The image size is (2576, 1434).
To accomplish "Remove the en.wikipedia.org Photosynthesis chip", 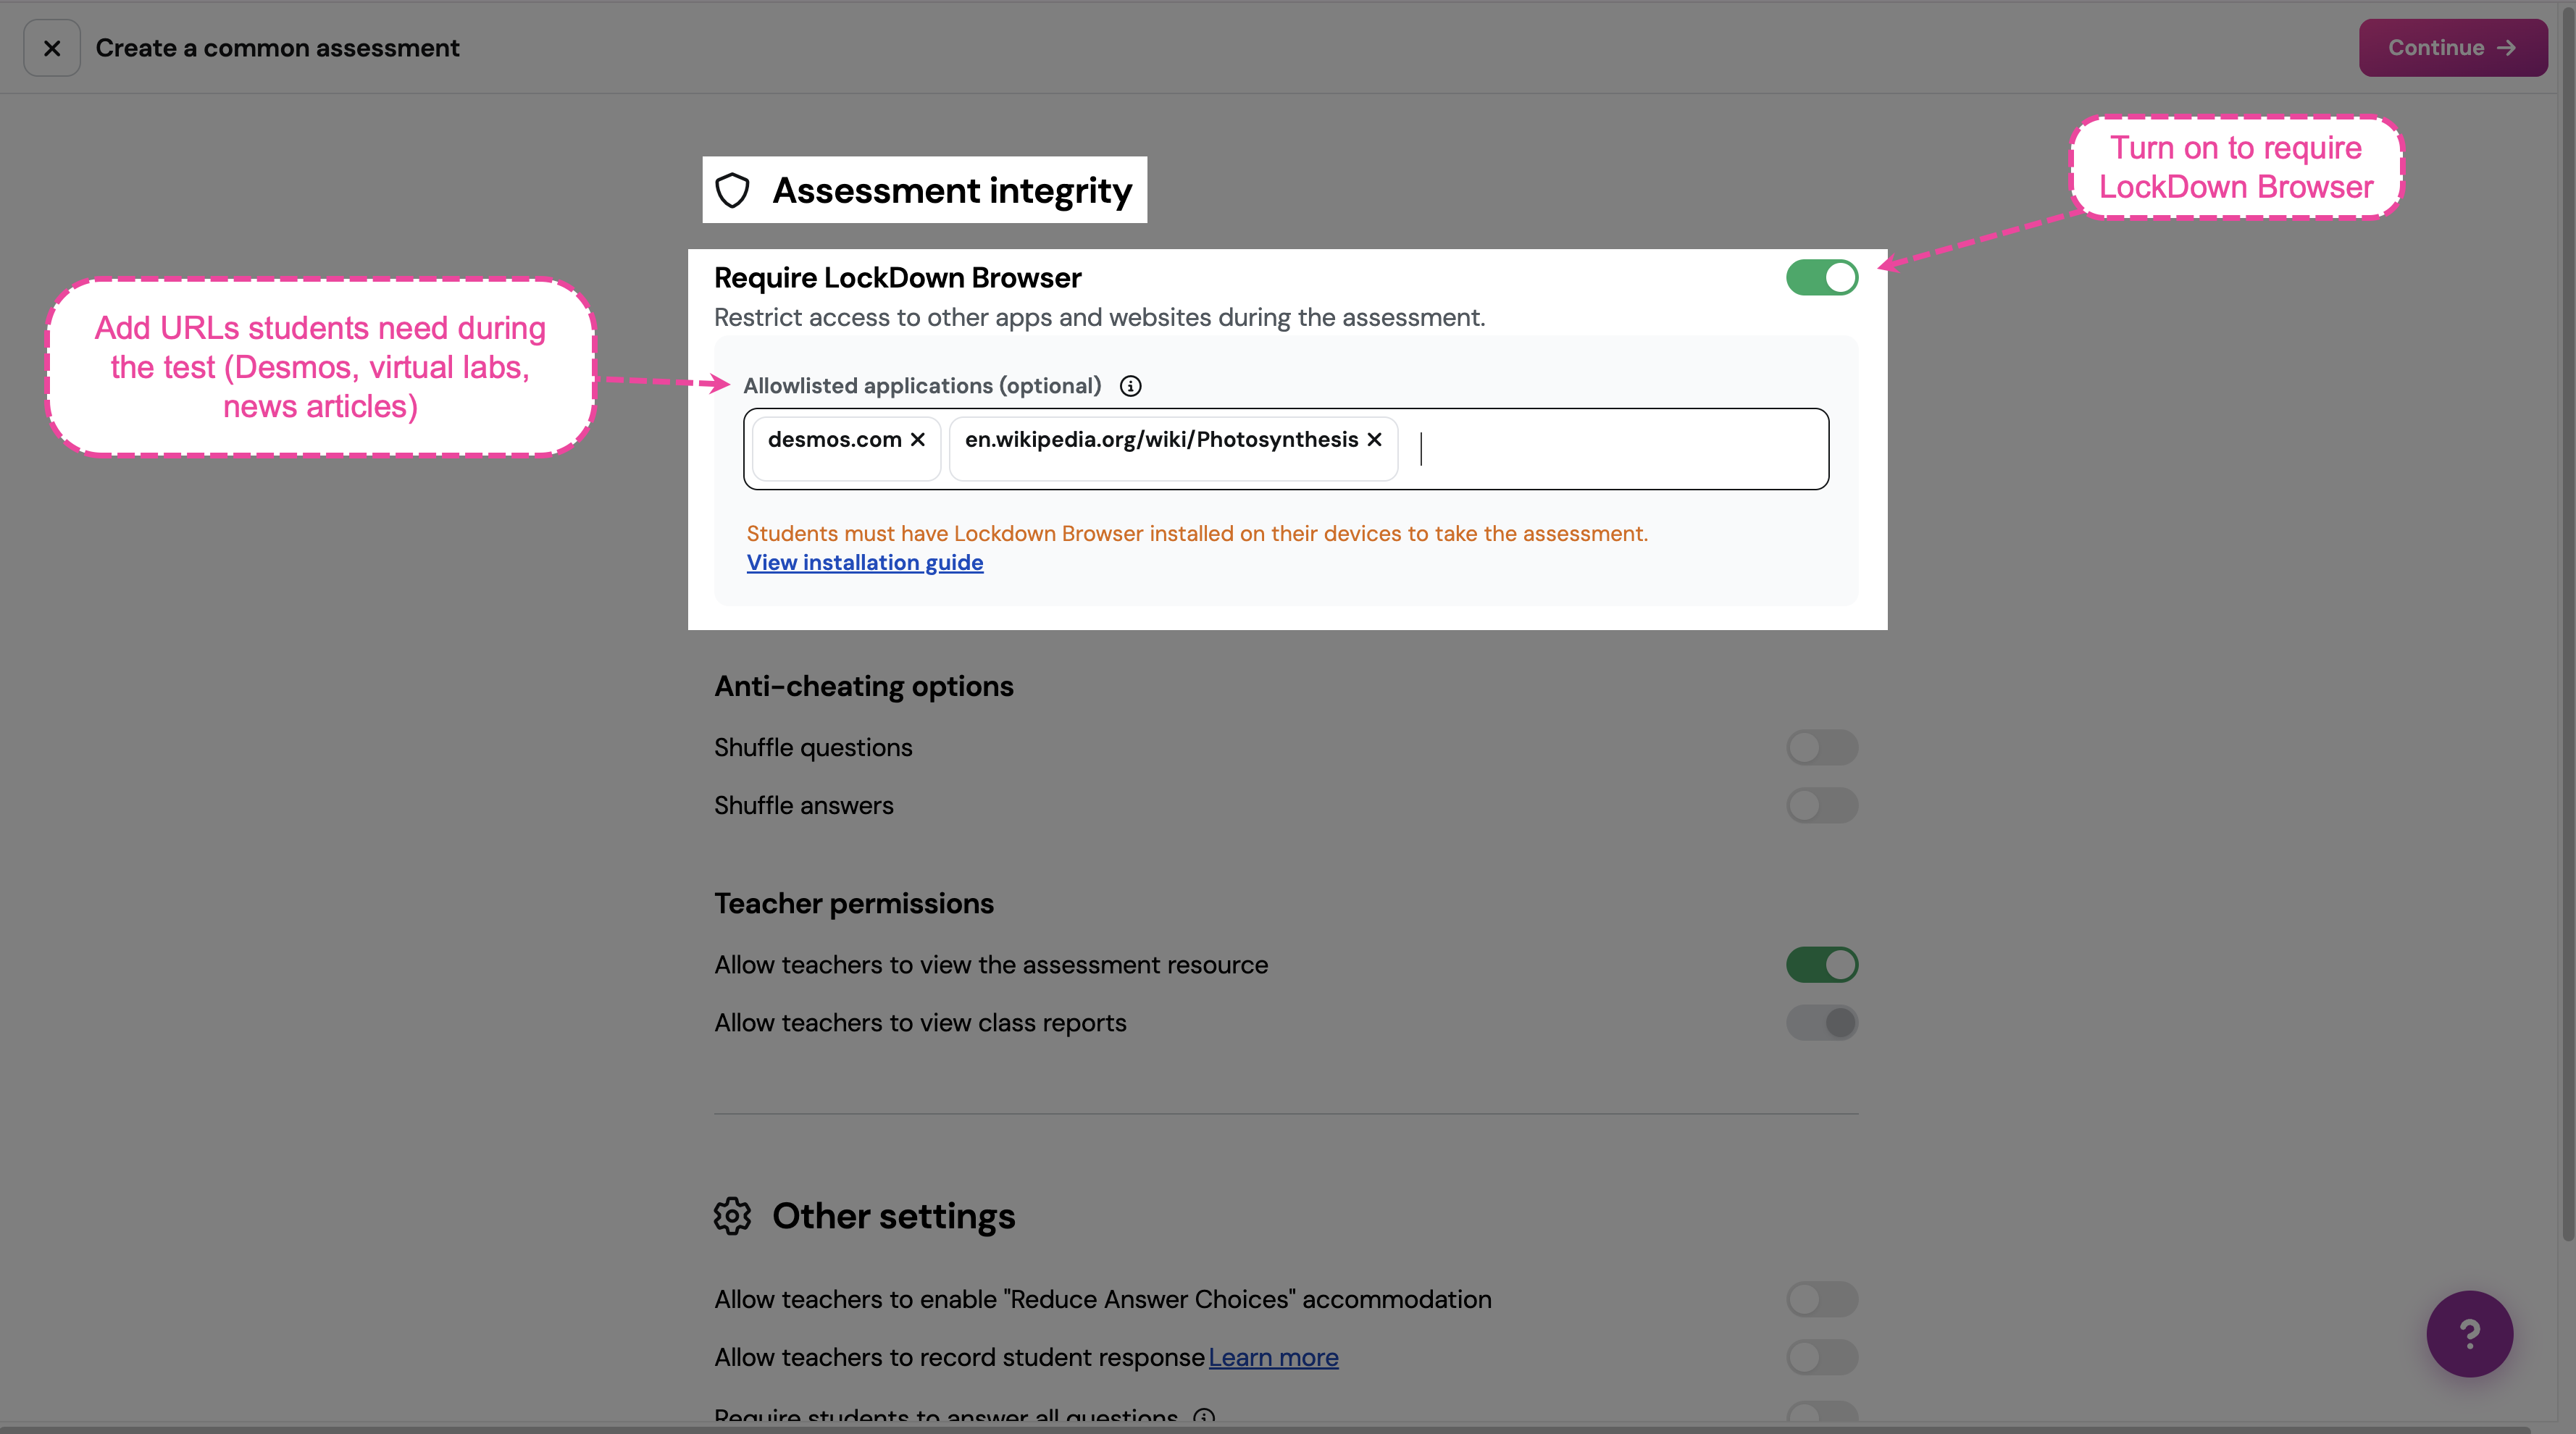I will click(x=1374, y=440).
